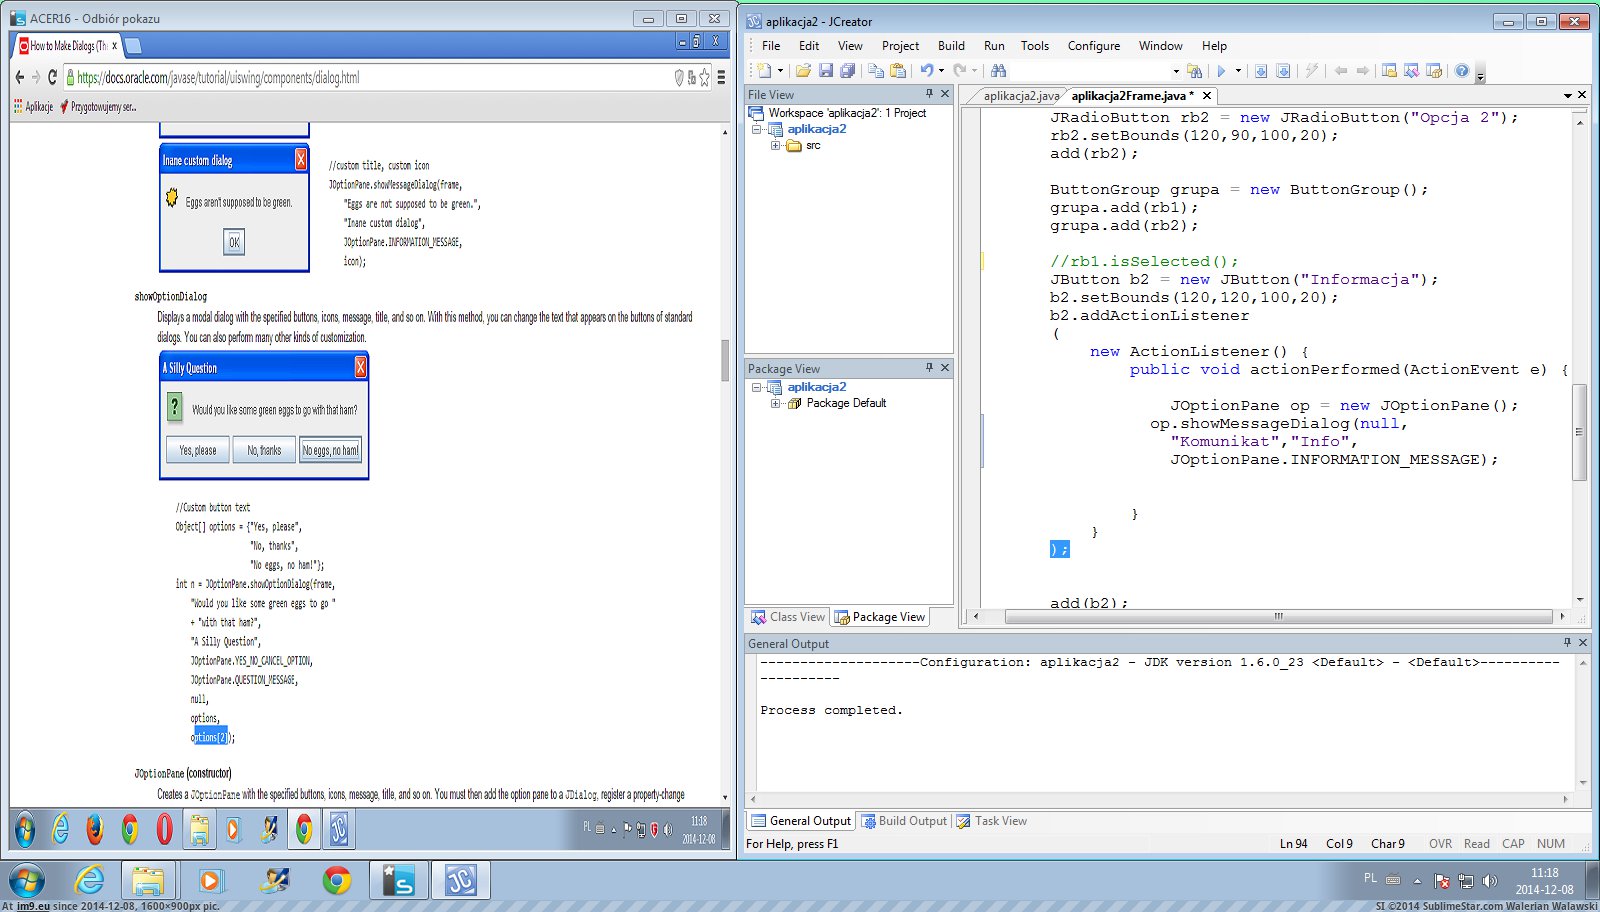Click the code editor horizontal scrollbar thumb
The image size is (1600, 912).
pyautogui.click(x=1278, y=617)
